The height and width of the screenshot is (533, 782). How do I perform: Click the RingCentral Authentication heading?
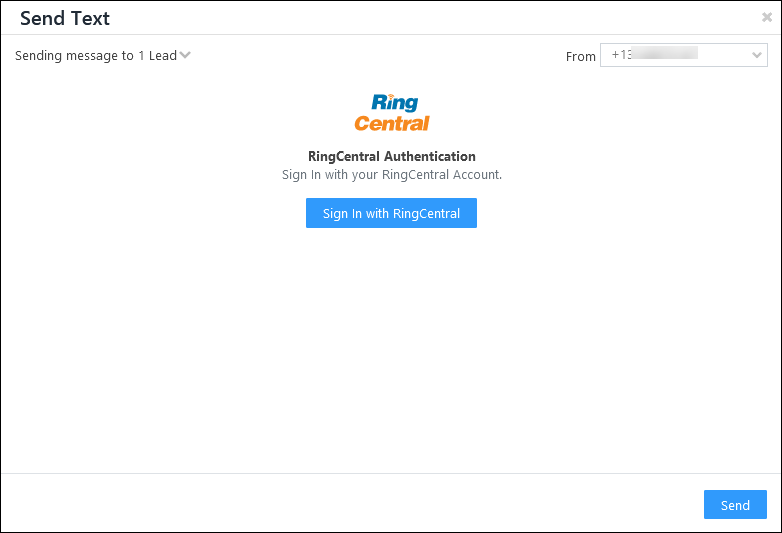[x=391, y=157]
